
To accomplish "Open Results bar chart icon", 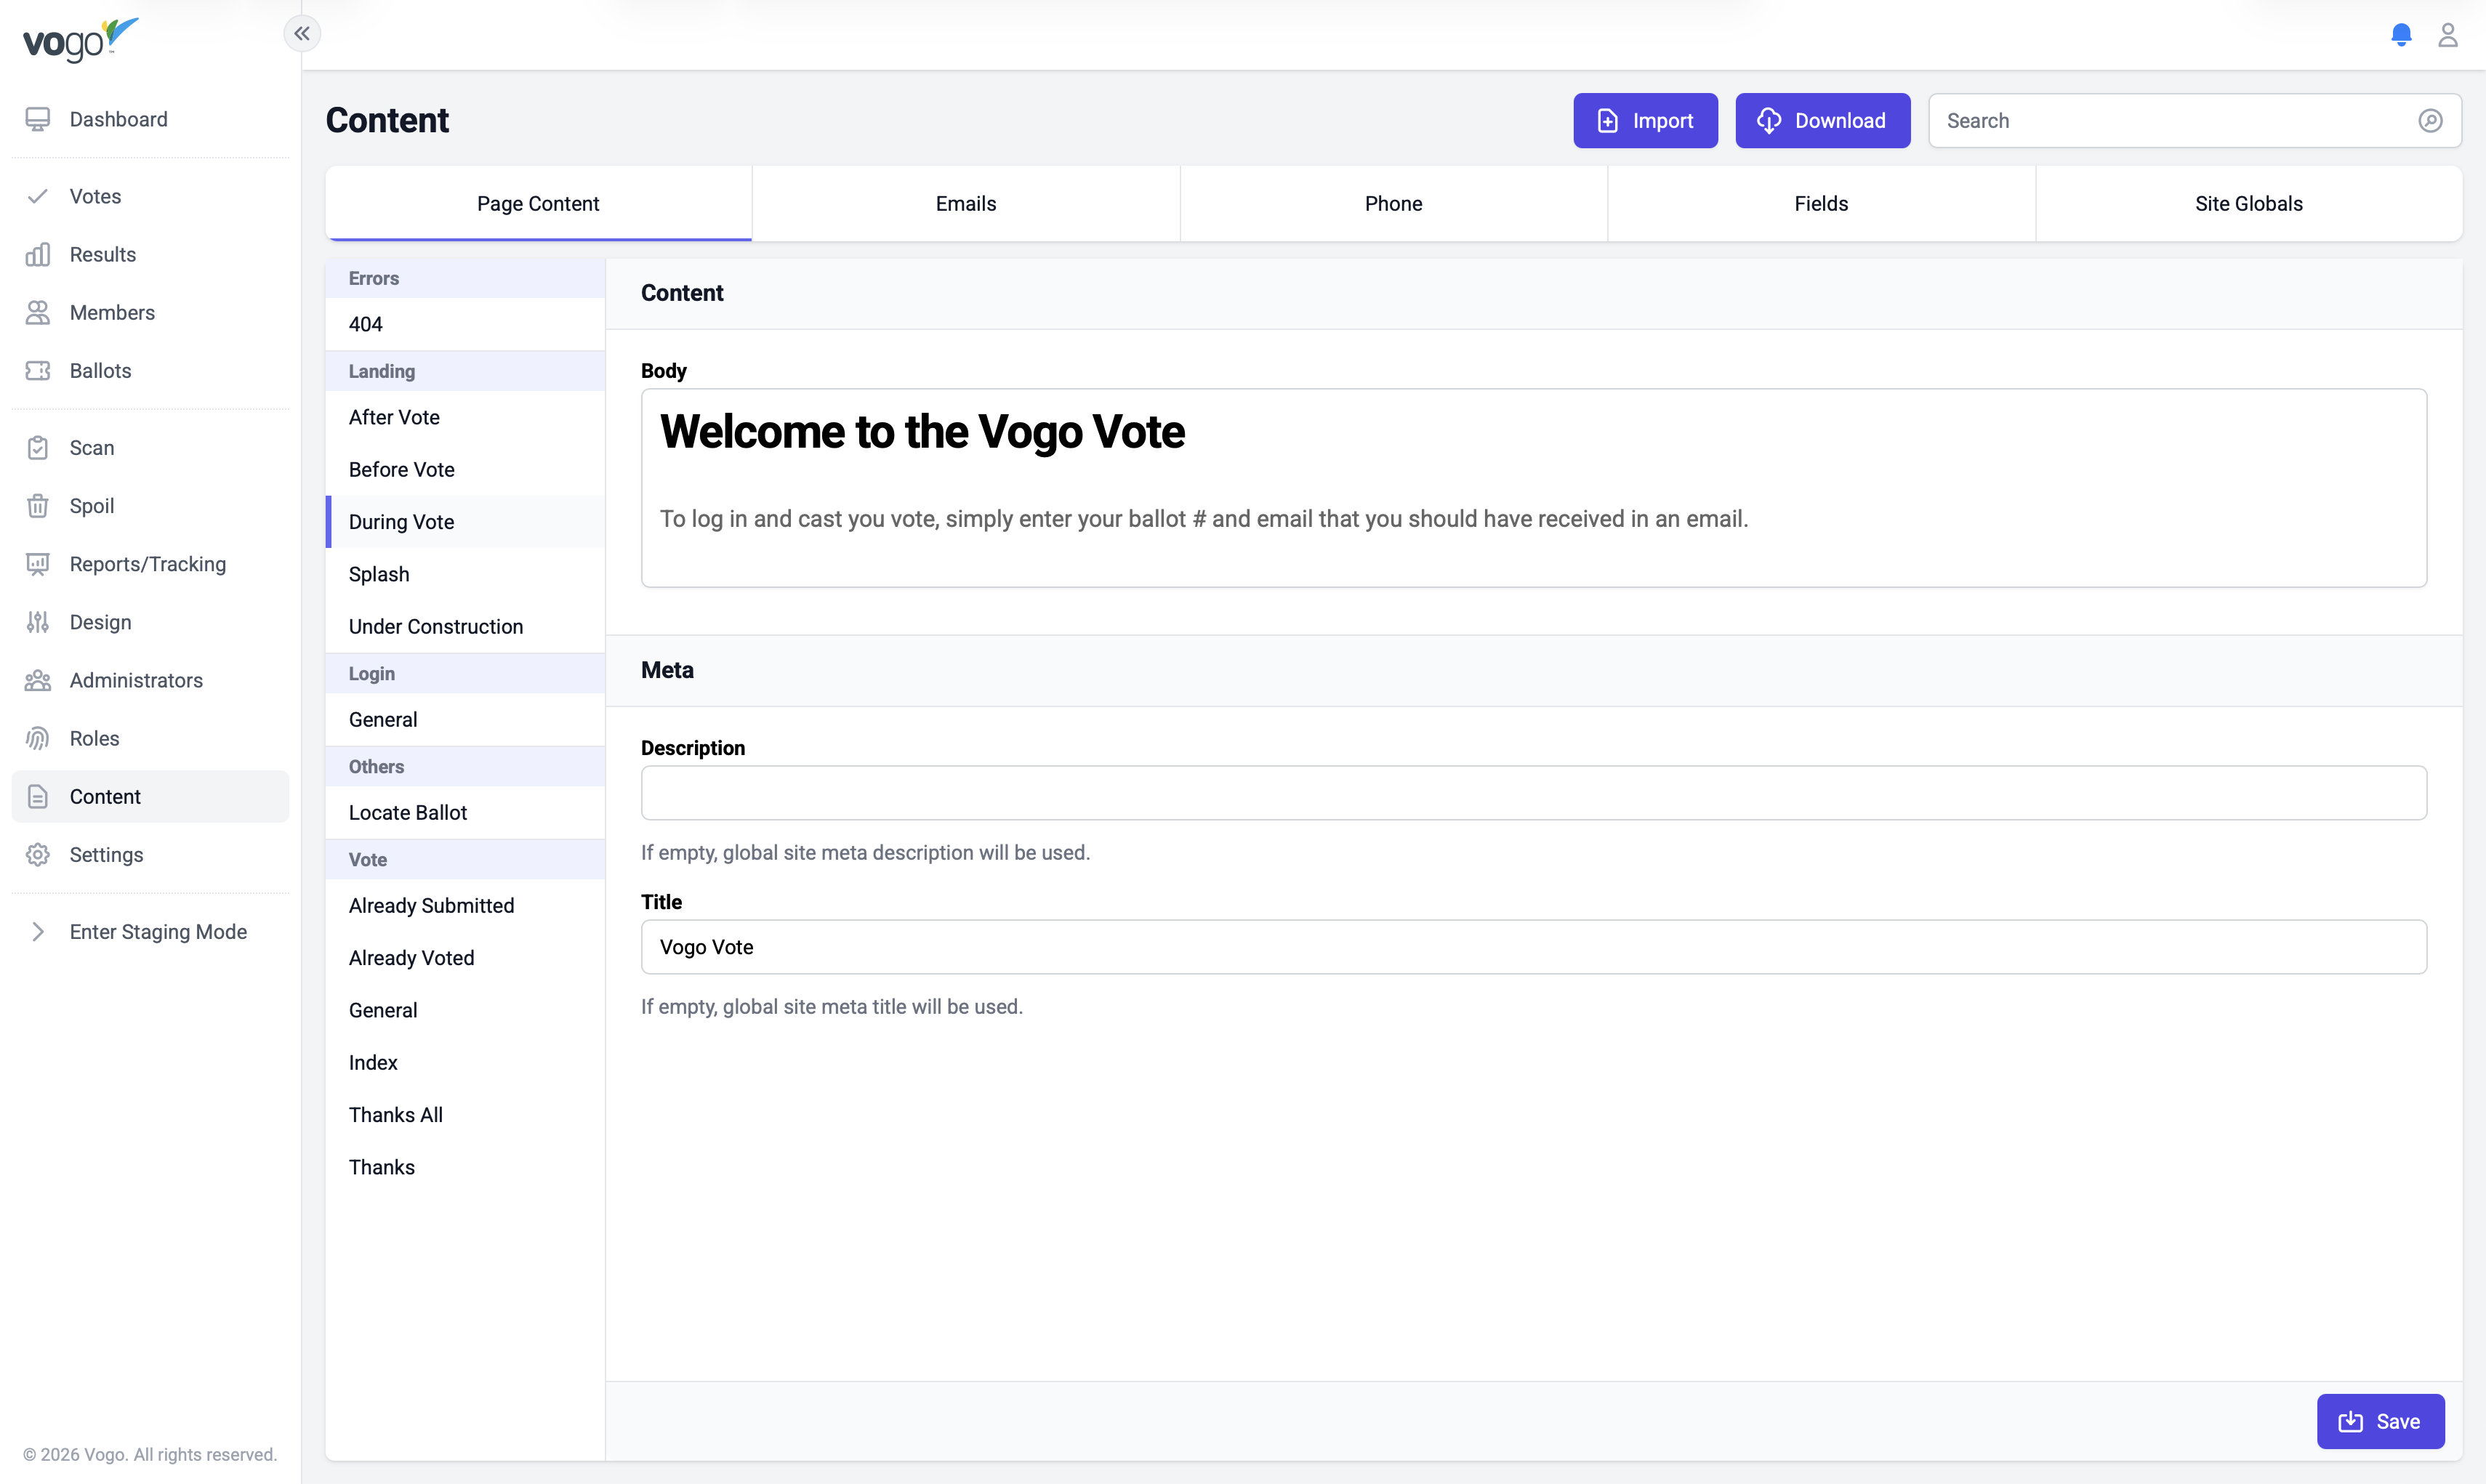I will coord(38,254).
